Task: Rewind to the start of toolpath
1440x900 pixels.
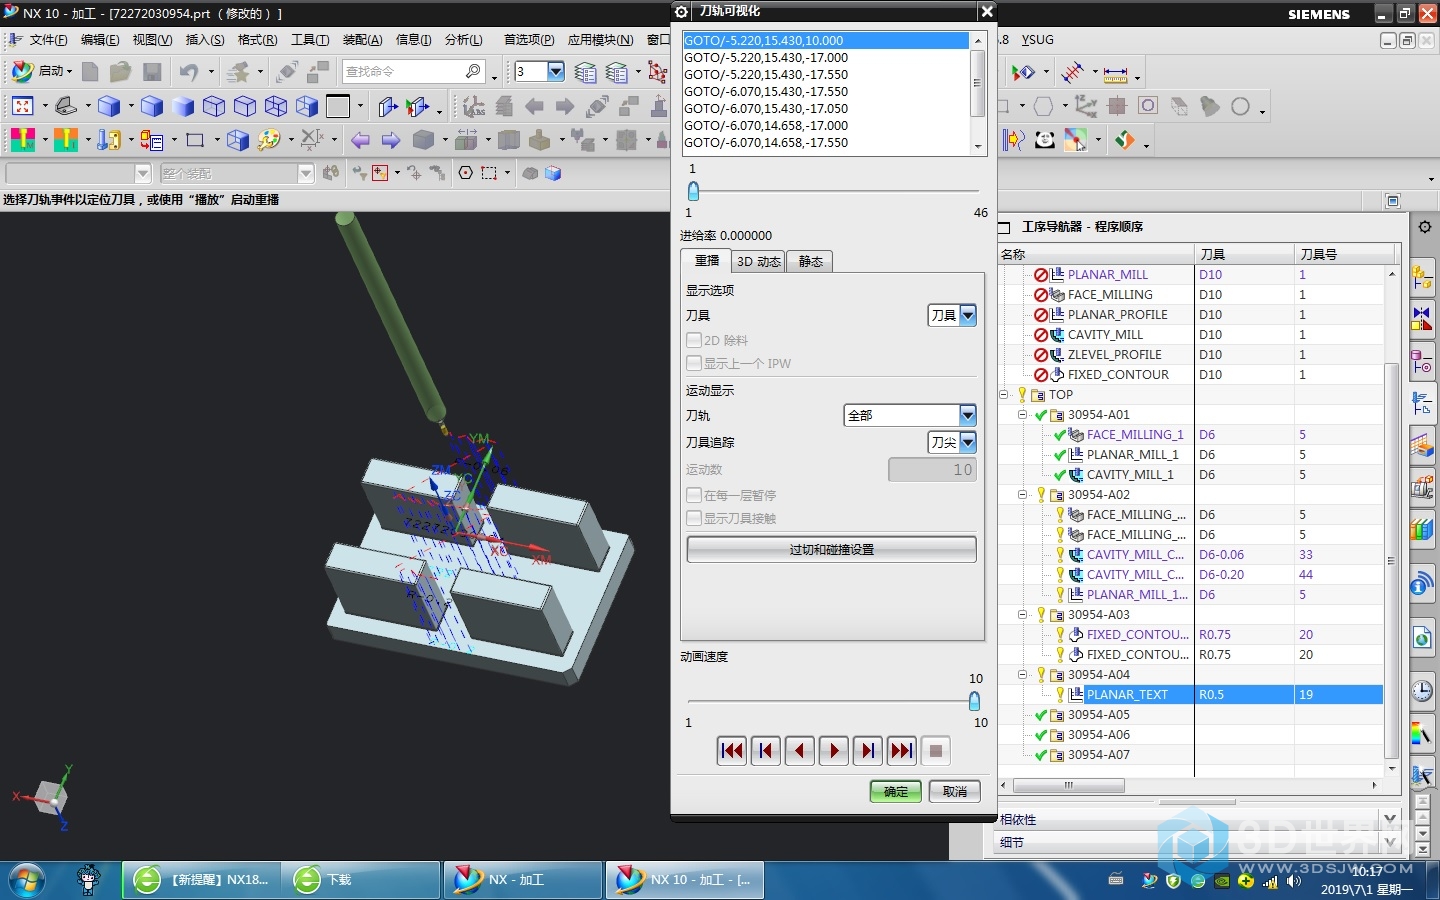Action: tap(731, 751)
